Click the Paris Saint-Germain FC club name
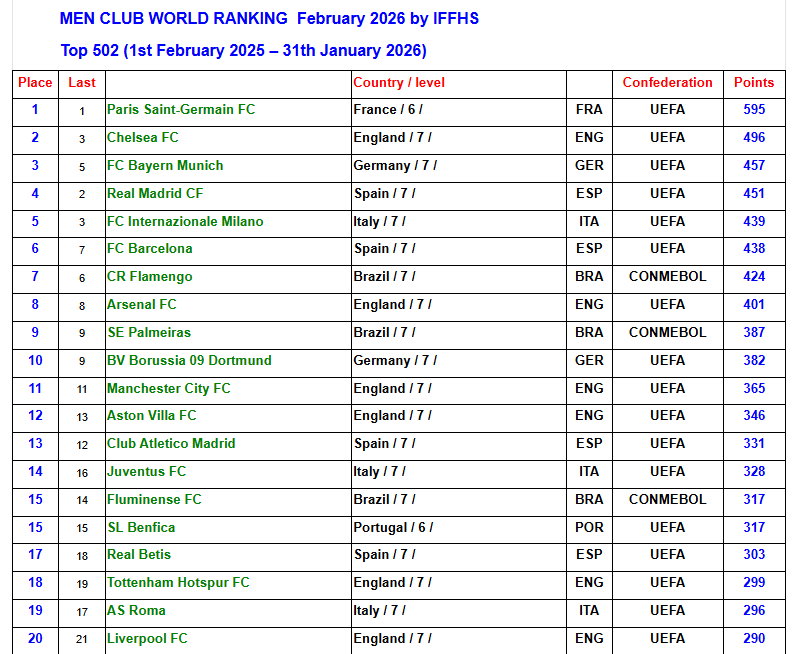The height and width of the screenshot is (654, 799). pos(181,109)
